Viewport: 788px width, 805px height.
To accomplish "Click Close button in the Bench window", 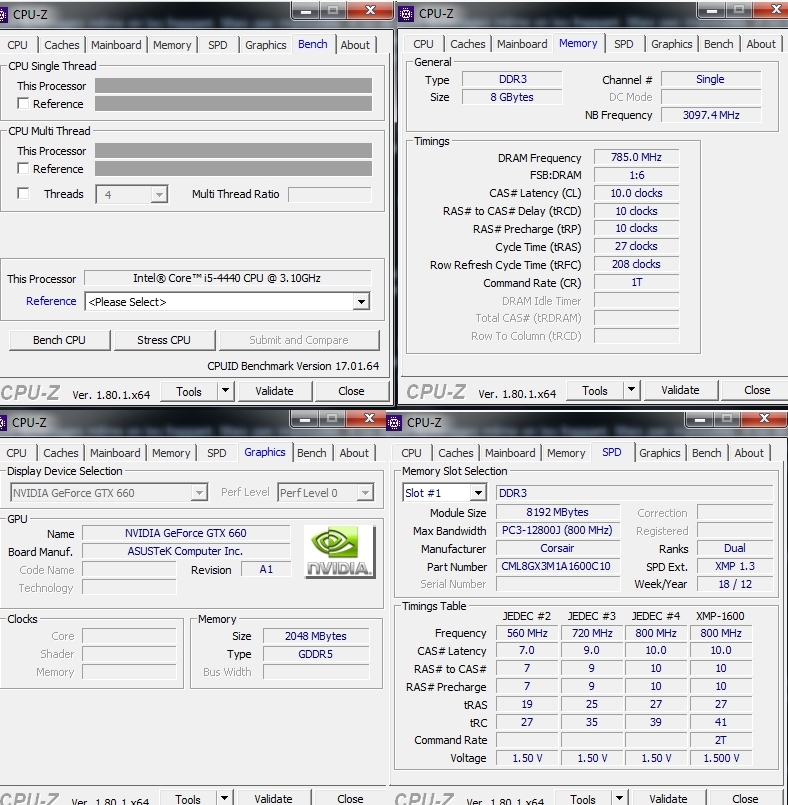I will 351,391.
